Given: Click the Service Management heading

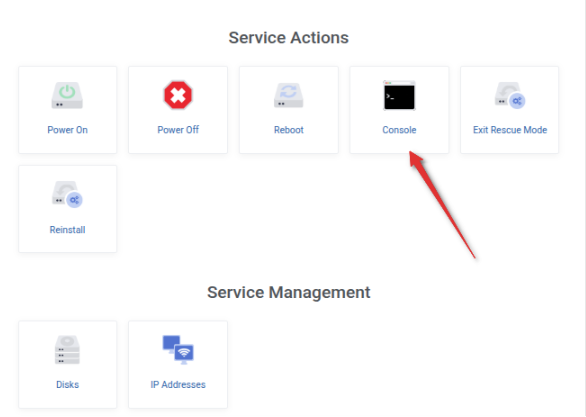Looking at the screenshot, I should [289, 292].
